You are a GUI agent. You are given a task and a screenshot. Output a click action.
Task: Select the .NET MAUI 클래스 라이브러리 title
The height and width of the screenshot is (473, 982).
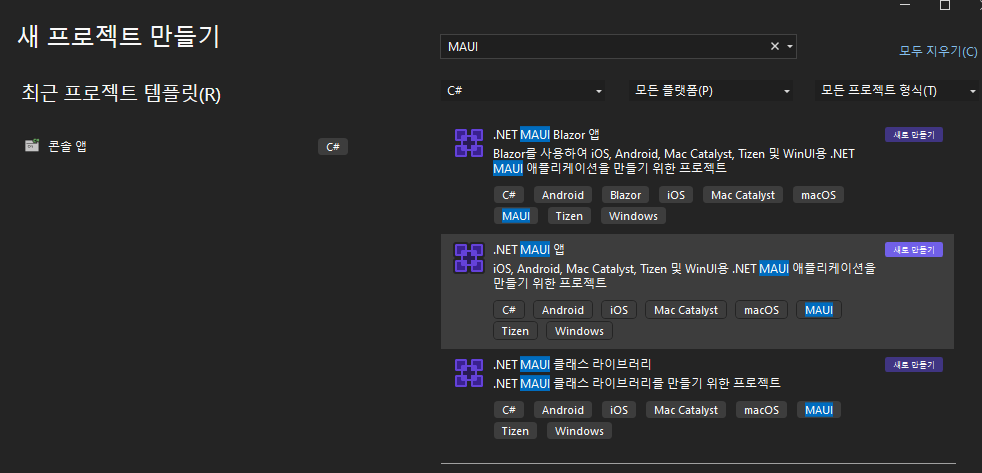[572, 364]
